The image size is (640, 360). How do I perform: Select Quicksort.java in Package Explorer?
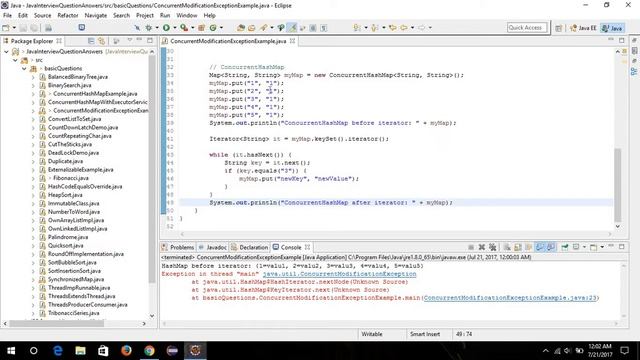[65, 245]
